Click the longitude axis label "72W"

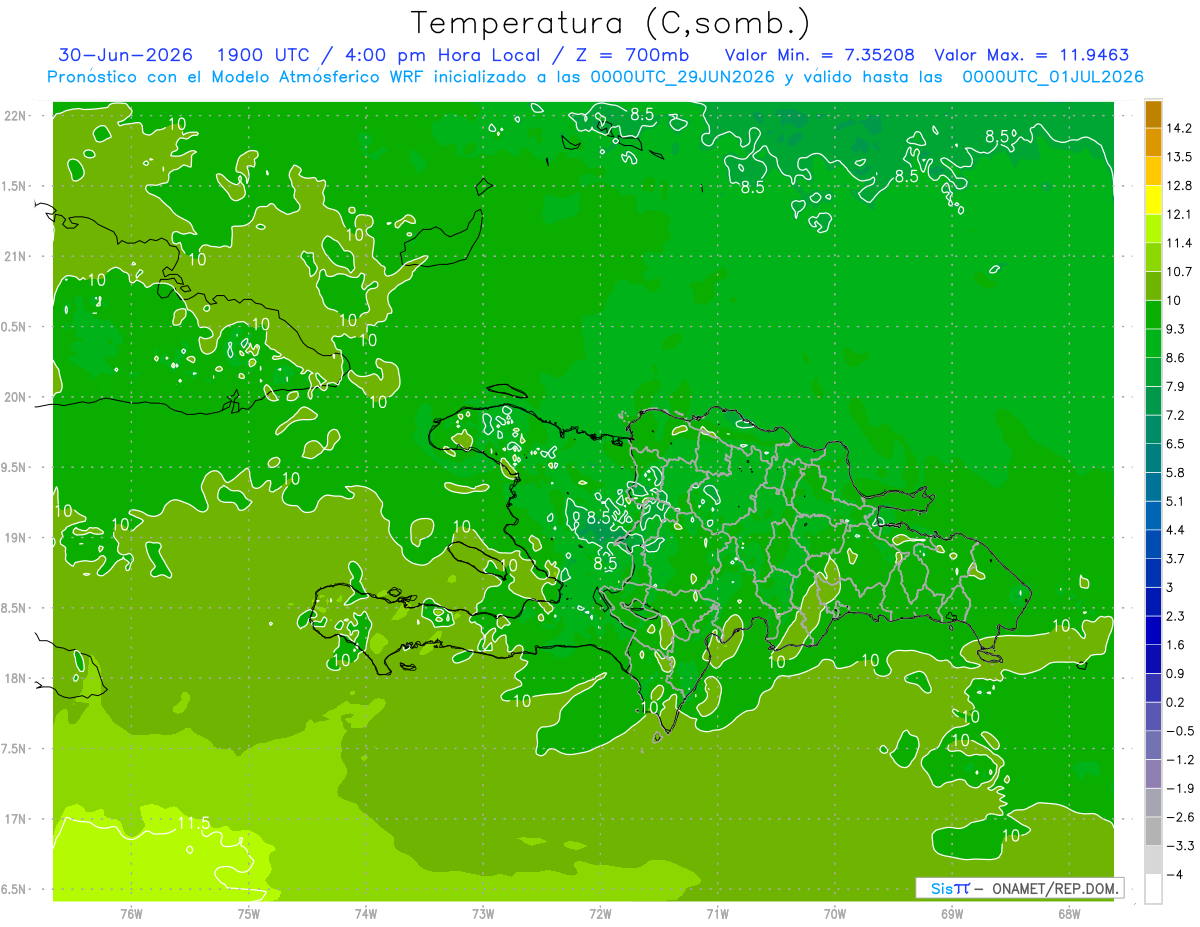tap(600, 915)
